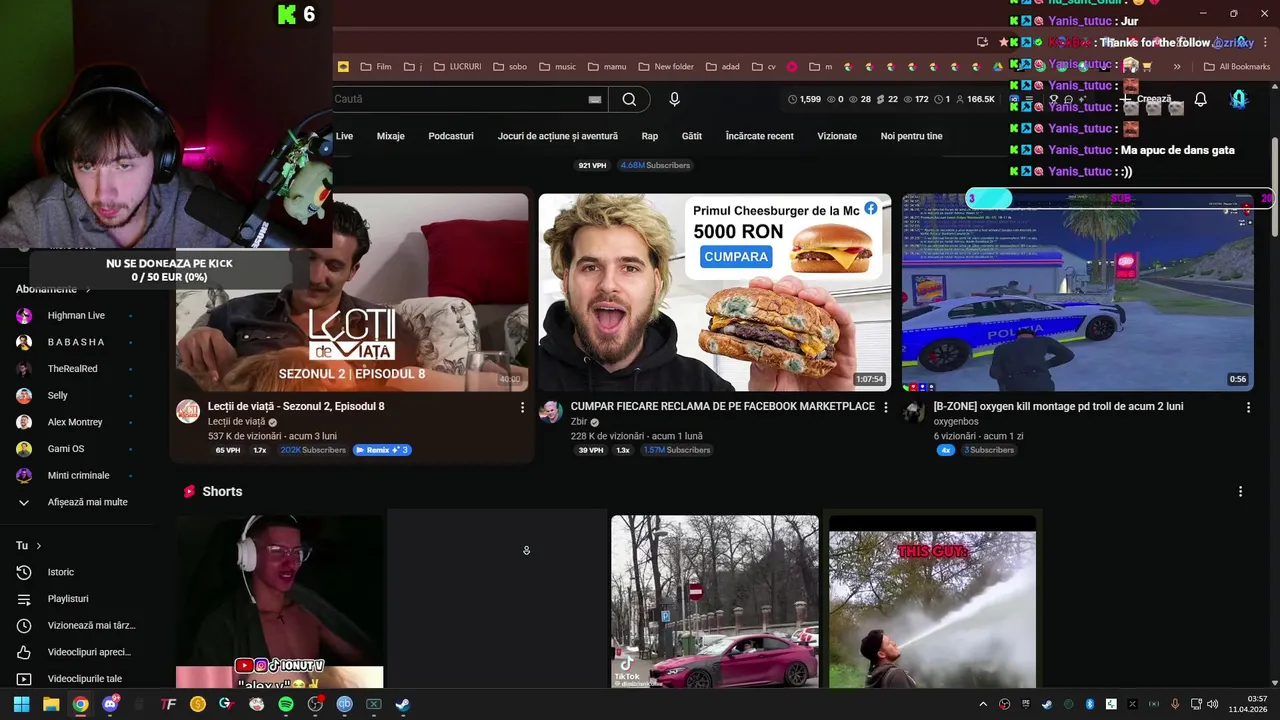1280x720 pixels.
Task: Click the YouTube search magnifier button
Action: [x=629, y=99]
